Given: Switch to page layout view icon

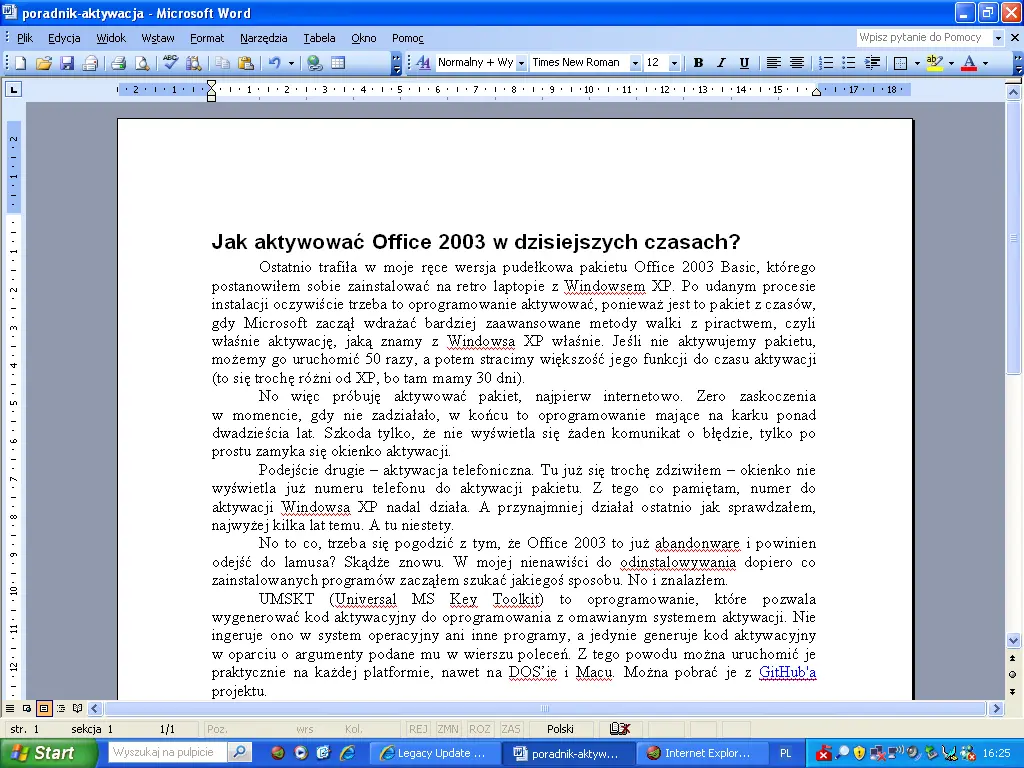Looking at the screenshot, I should point(44,708).
